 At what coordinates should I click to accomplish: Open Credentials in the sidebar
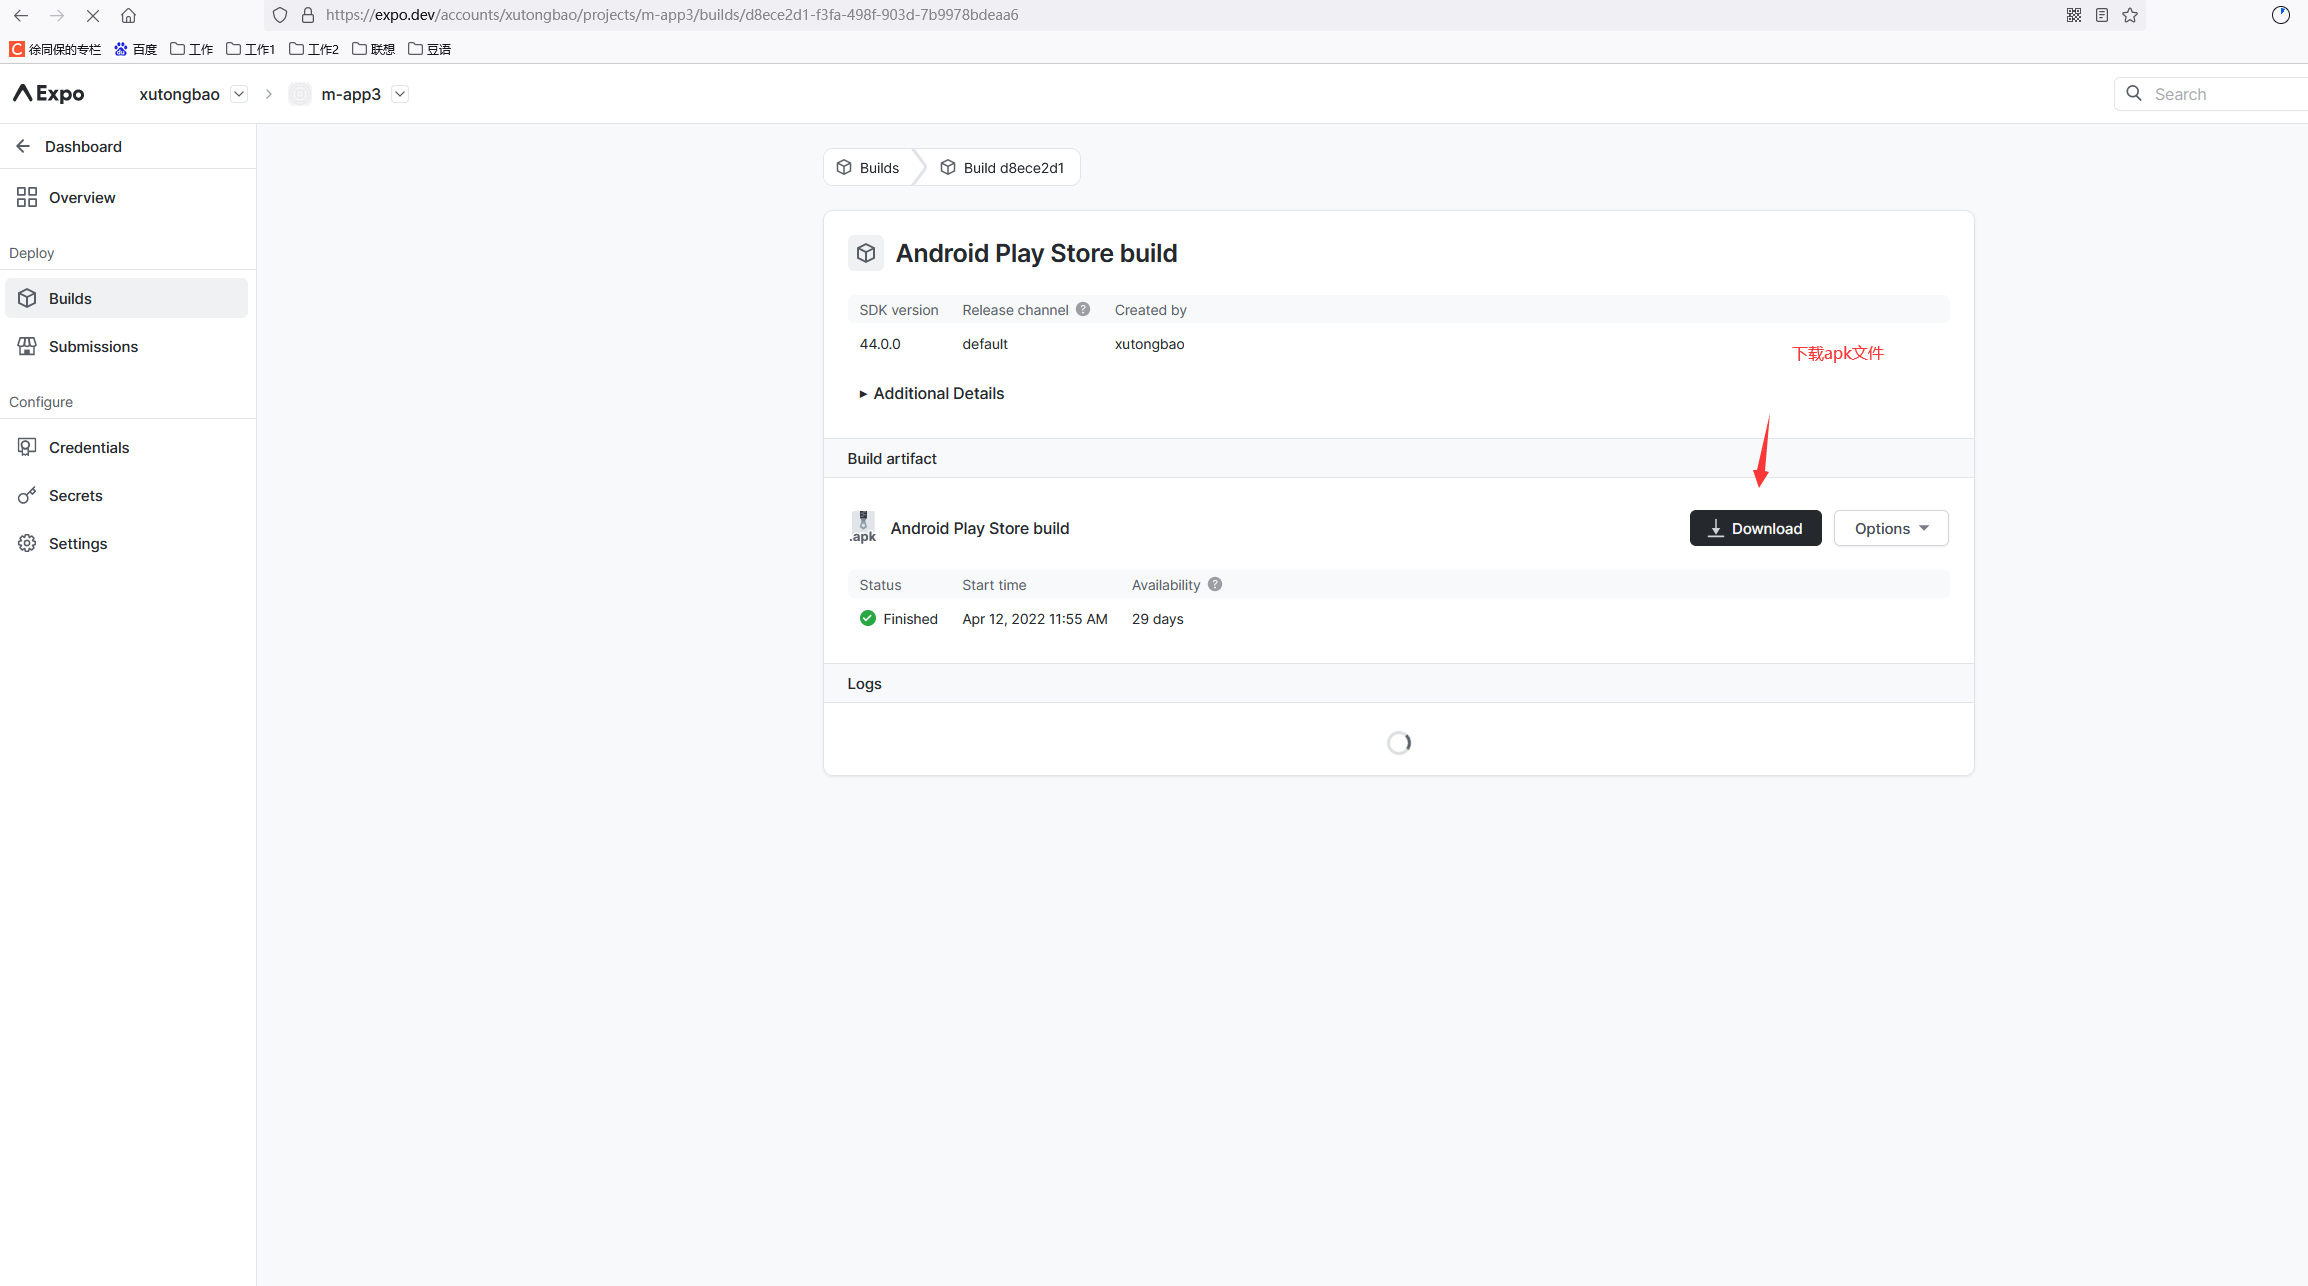[x=89, y=448]
